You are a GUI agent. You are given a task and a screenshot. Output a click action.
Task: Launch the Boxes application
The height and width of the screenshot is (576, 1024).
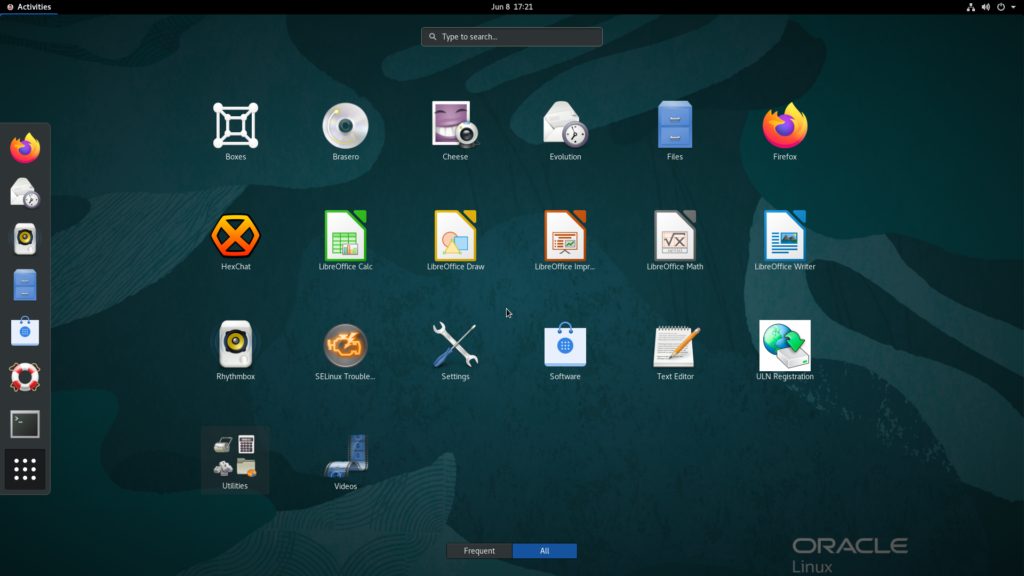[x=235, y=126]
